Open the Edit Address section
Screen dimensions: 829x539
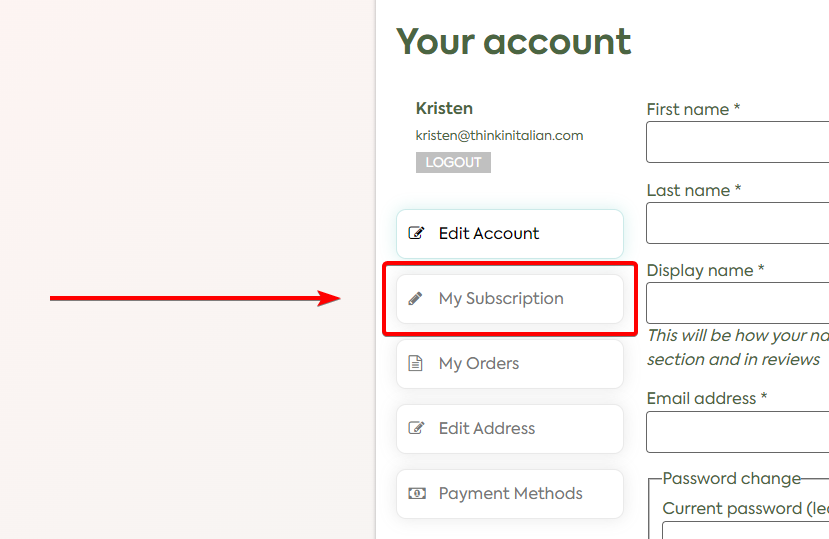[x=510, y=429]
